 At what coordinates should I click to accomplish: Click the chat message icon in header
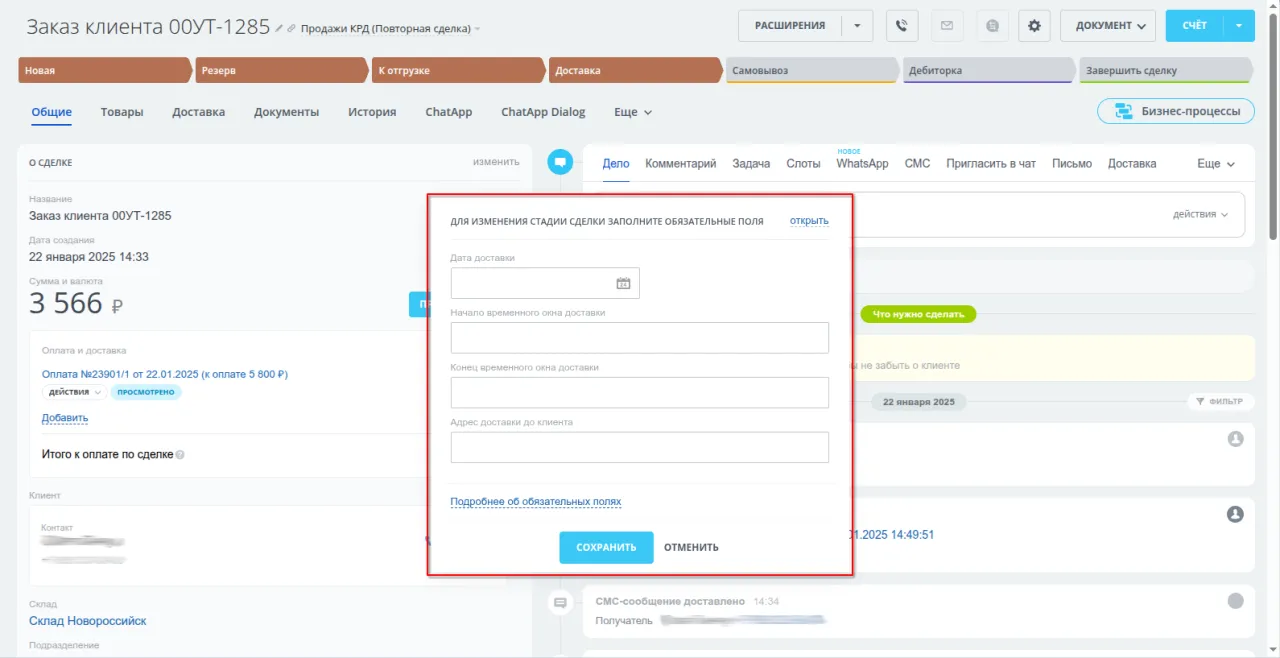click(992, 26)
